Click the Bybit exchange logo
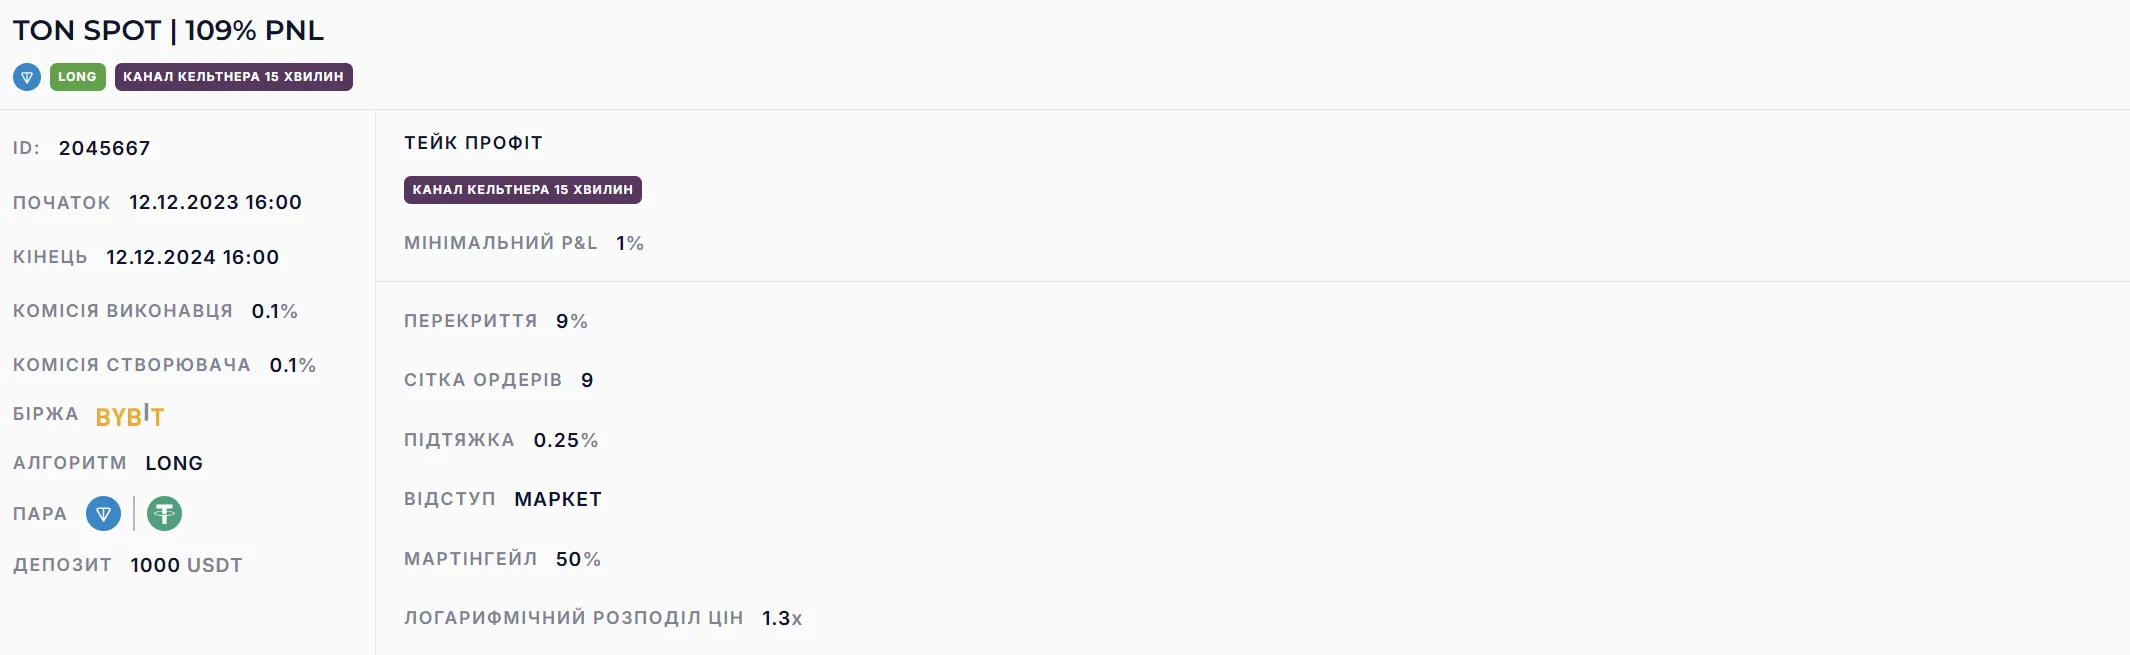The image size is (2130, 655). click(x=130, y=415)
